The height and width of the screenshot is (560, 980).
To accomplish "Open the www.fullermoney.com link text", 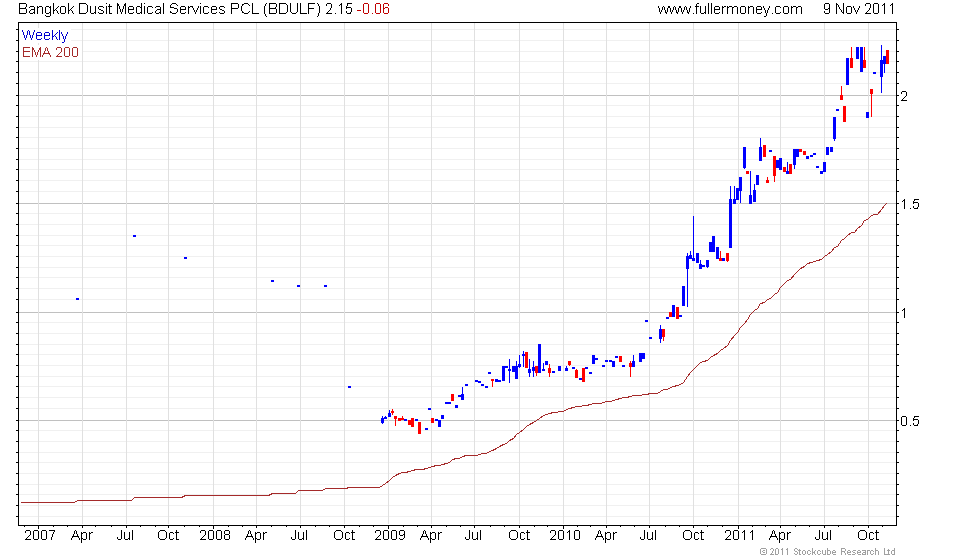I will point(730,9).
